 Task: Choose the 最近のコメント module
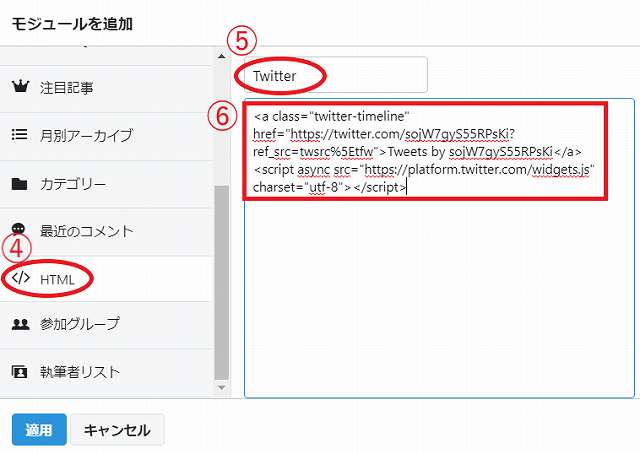coord(106,232)
